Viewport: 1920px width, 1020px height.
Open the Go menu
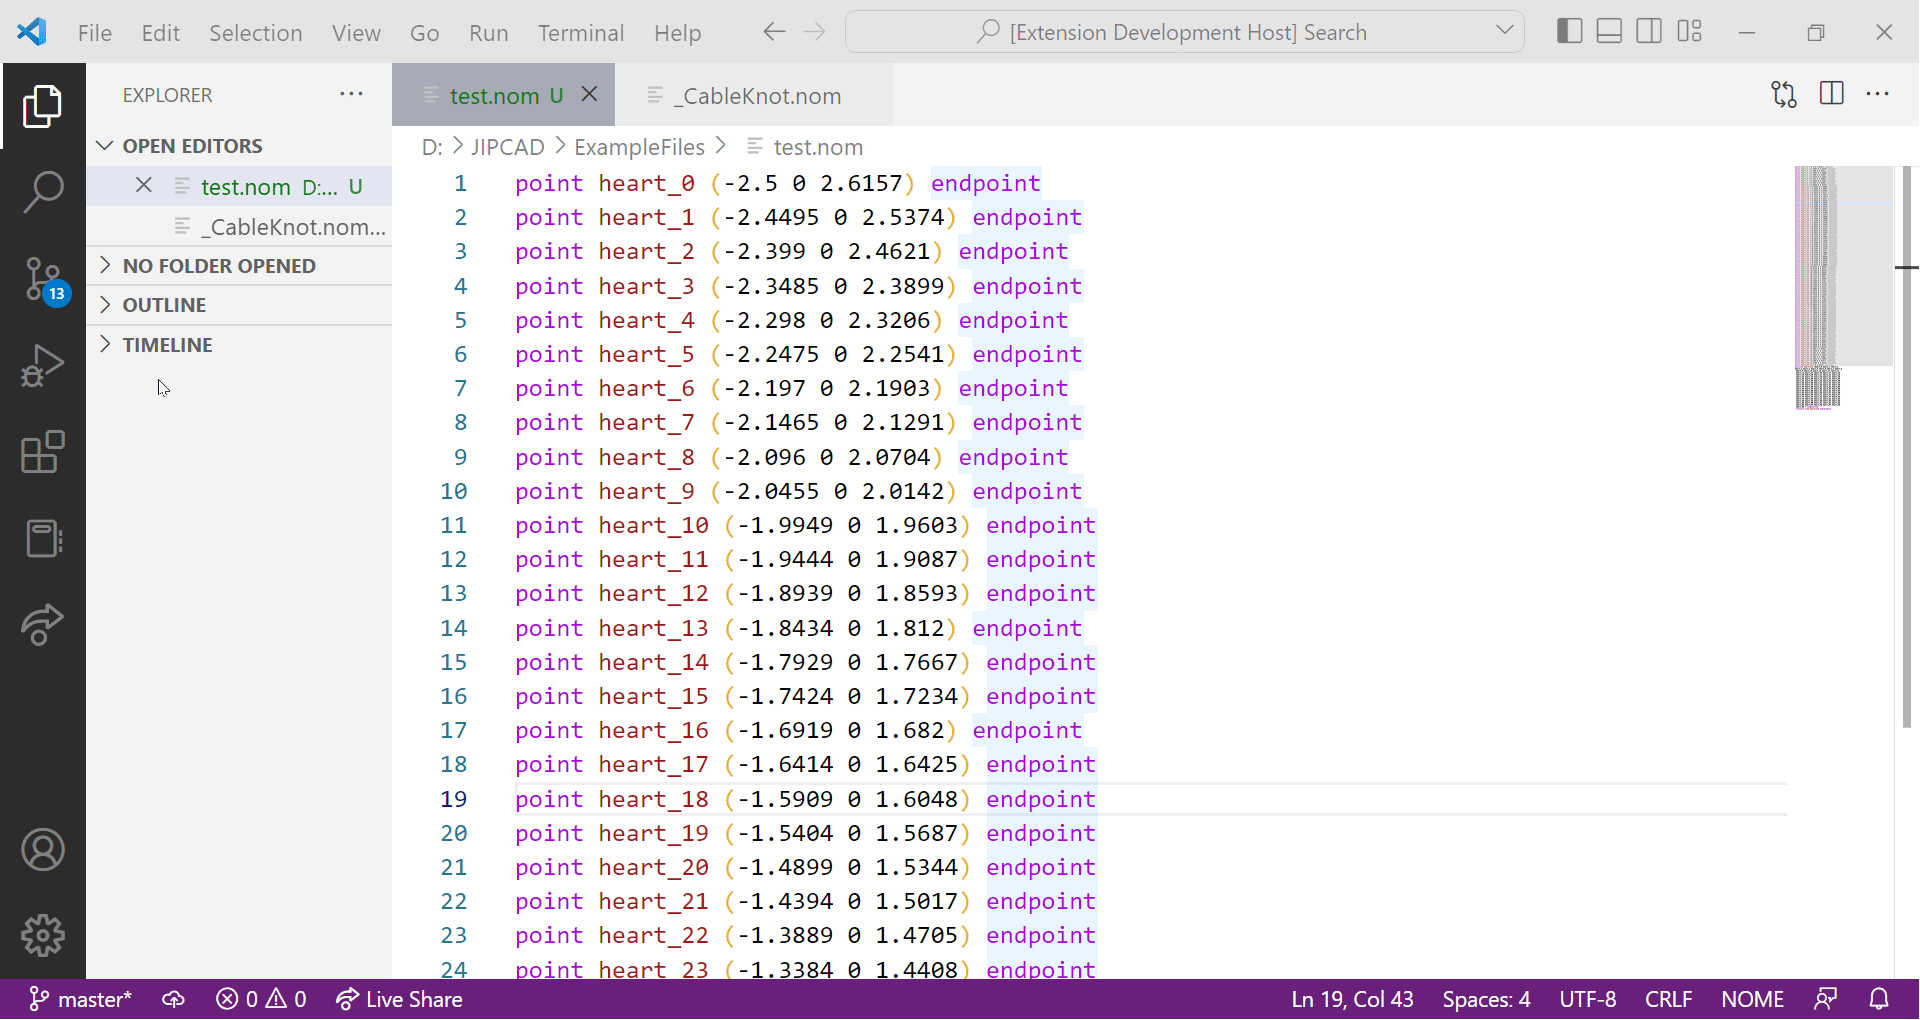[x=424, y=32]
